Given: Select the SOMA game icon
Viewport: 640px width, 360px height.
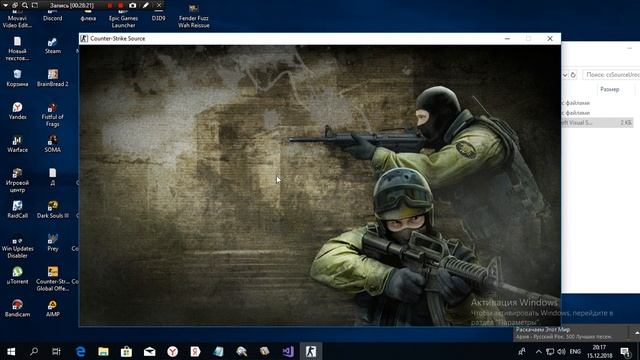Looking at the screenshot, I should 53,144.
